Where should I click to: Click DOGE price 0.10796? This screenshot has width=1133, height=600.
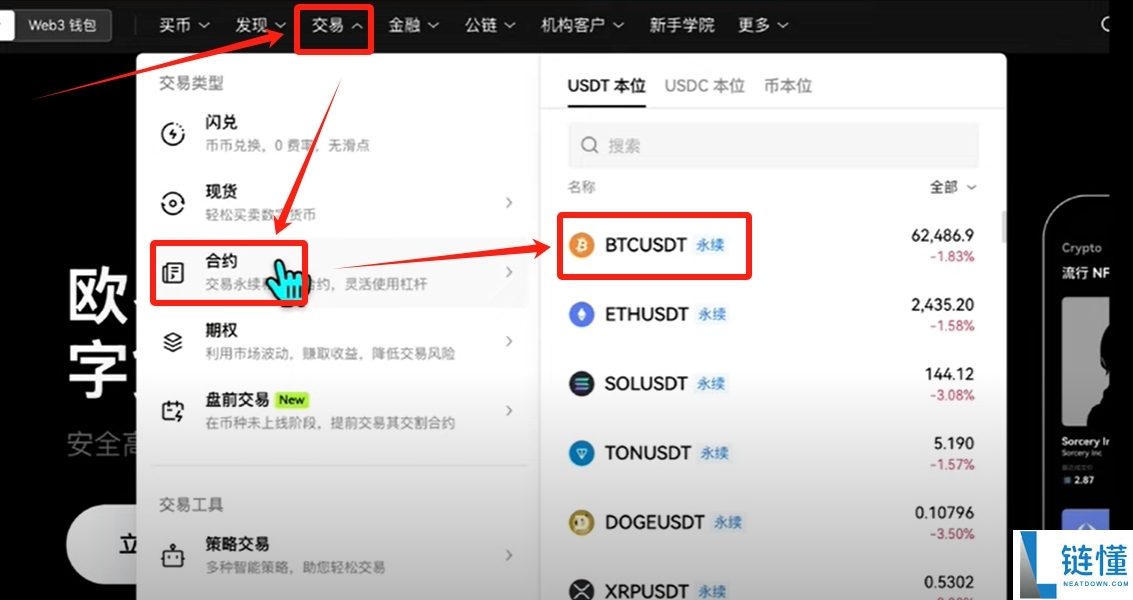pos(944,513)
